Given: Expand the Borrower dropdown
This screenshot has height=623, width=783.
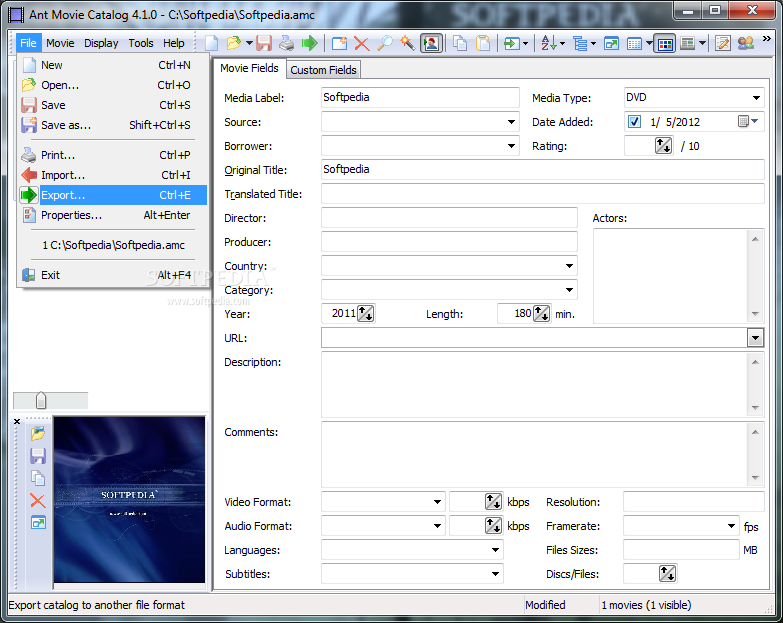Looking at the screenshot, I should click(x=511, y=146).
